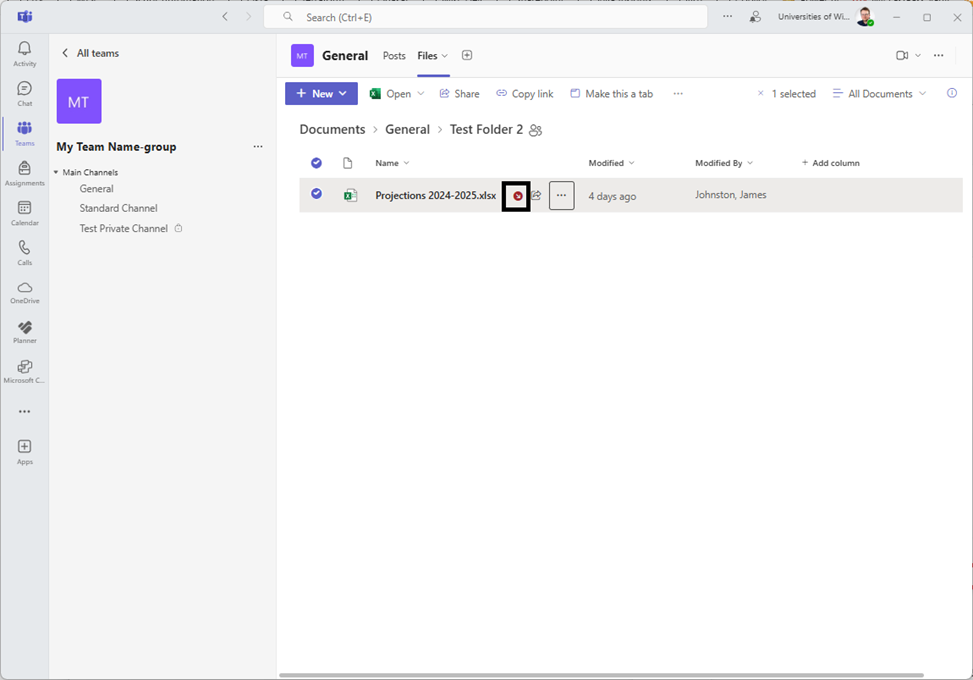Switch to the Posts tab

[394, 56]
